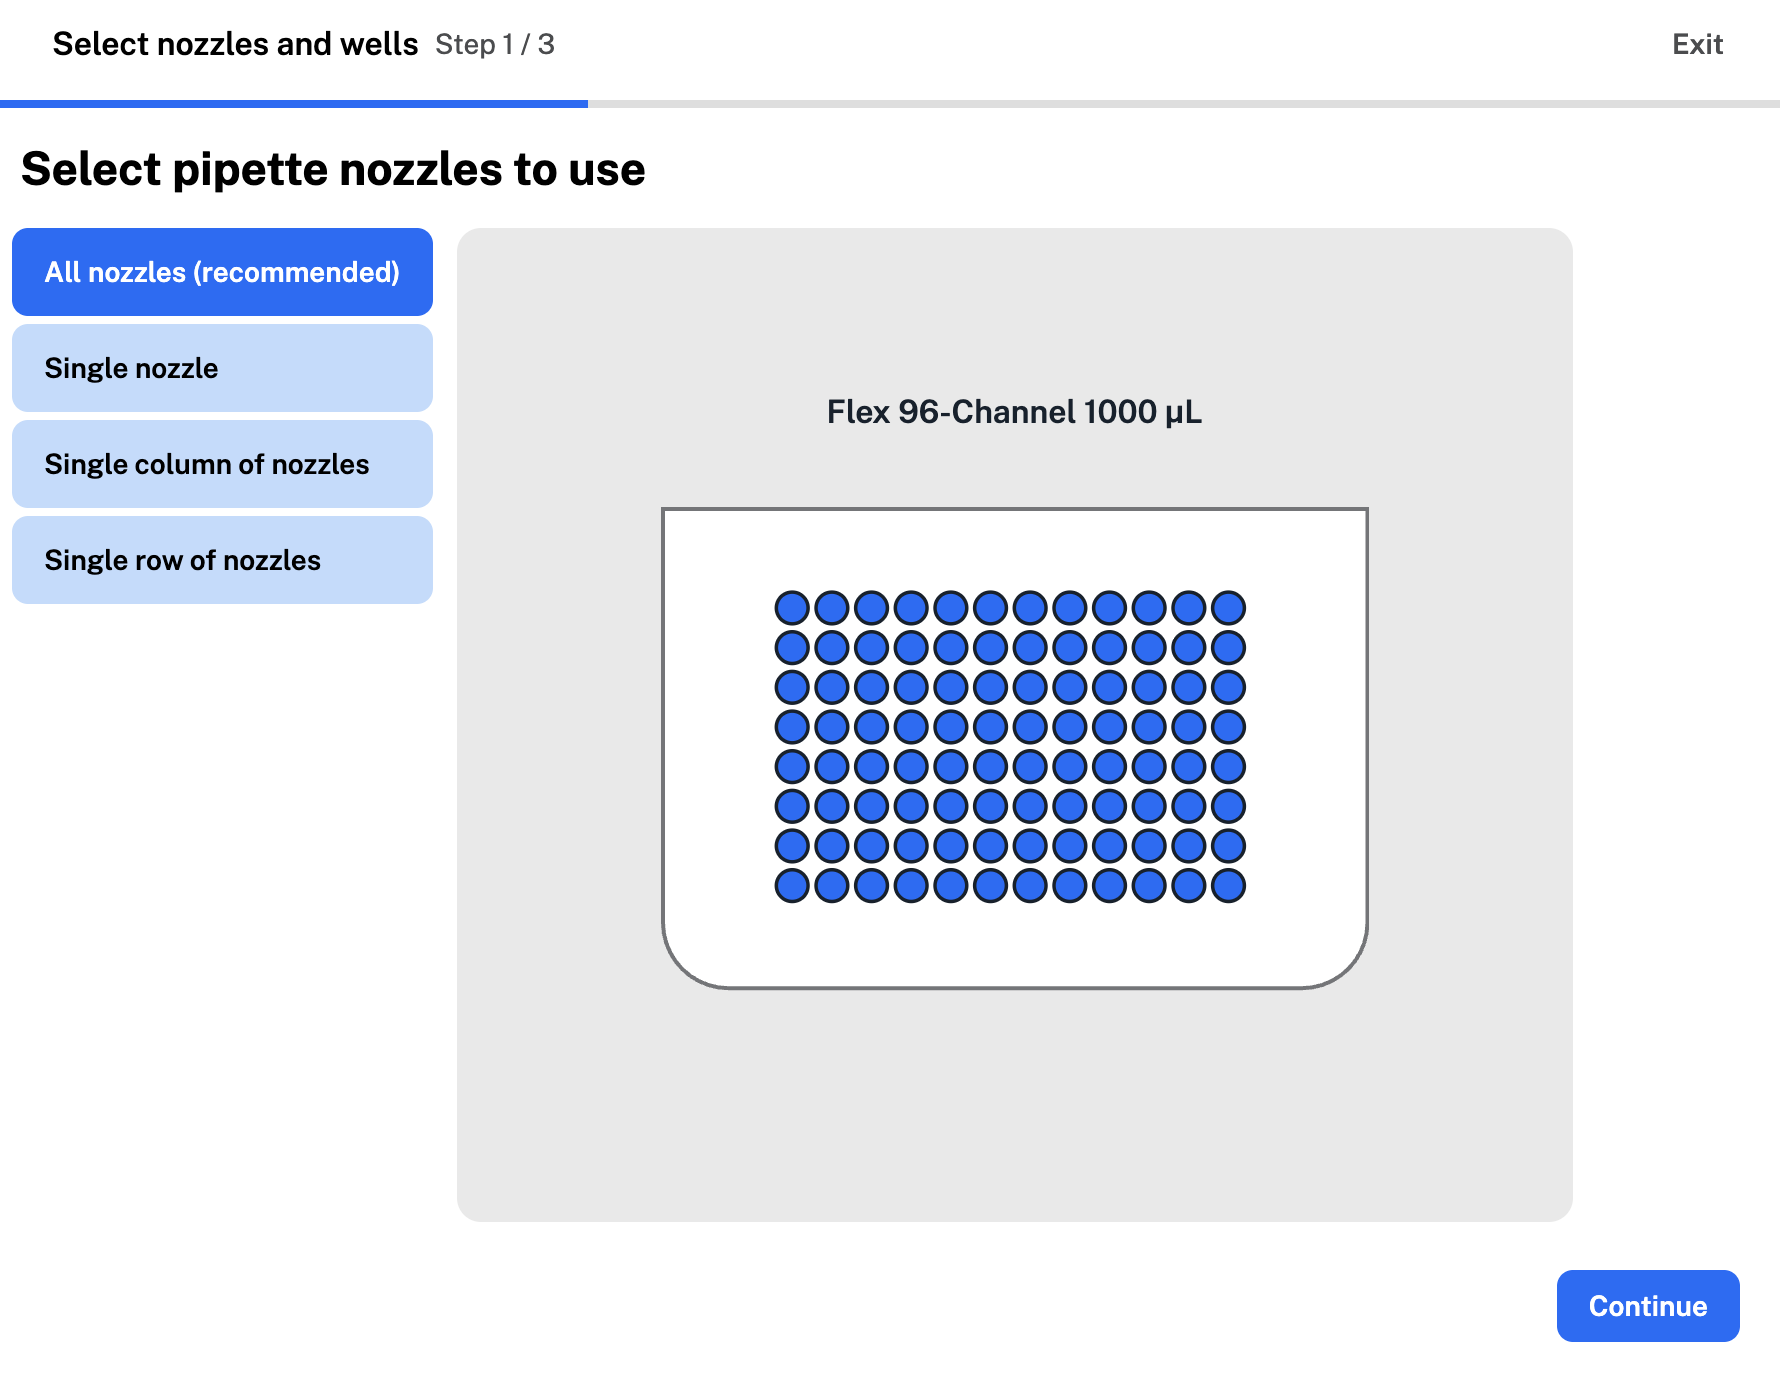Click the Select nozzles and wells title
Image resolution: width=1780 pixels, height=1382 pixels.
(x=235, y=44)
